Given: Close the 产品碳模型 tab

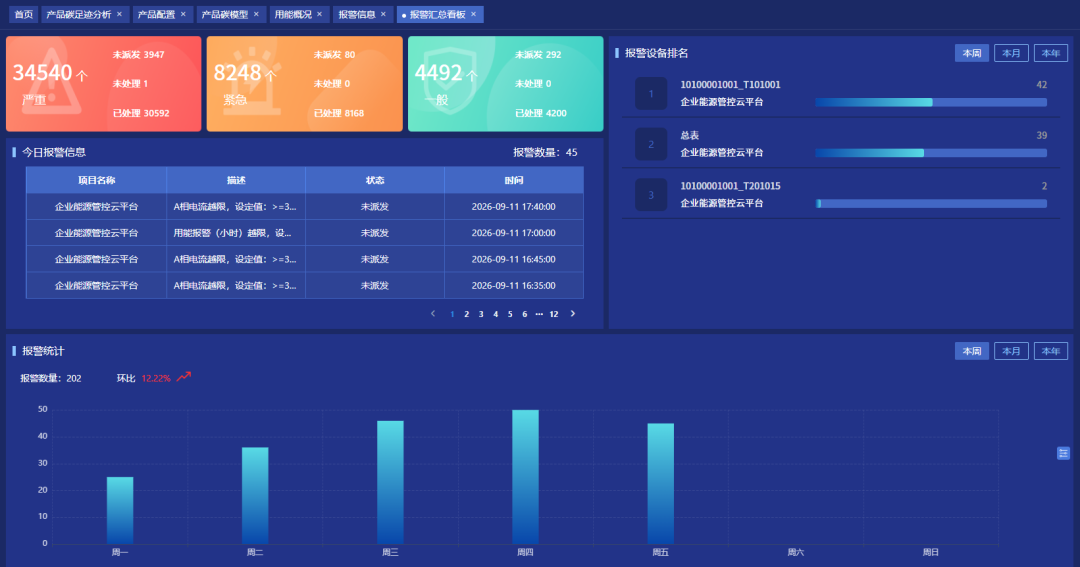Looking at the screenshot, I should (256, 14).
